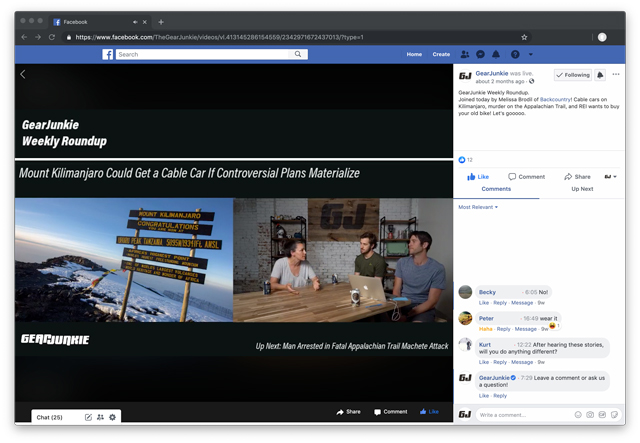Click the search magnifier icon
Screen dimensions: 640x443
click(298, 54)
